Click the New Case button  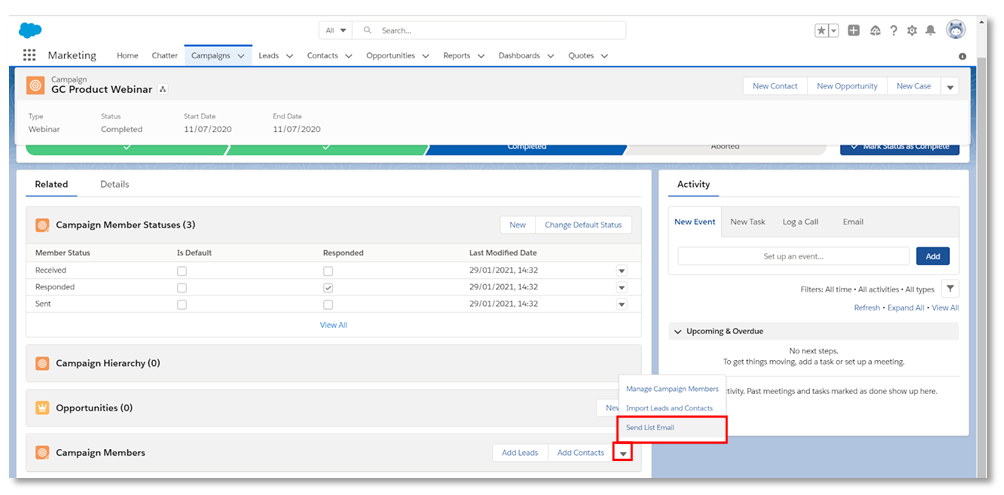pyautogui.click(x=914, y=86)
